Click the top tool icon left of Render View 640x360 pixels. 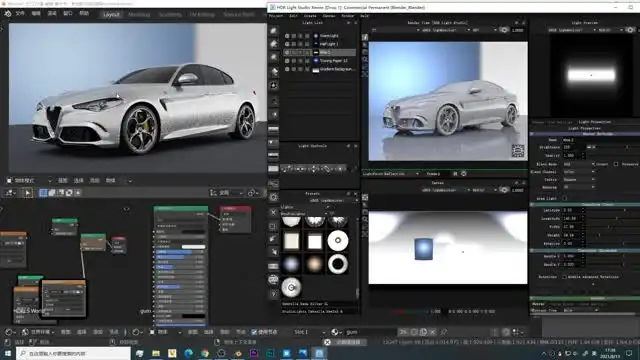click(x=365, y=37)
